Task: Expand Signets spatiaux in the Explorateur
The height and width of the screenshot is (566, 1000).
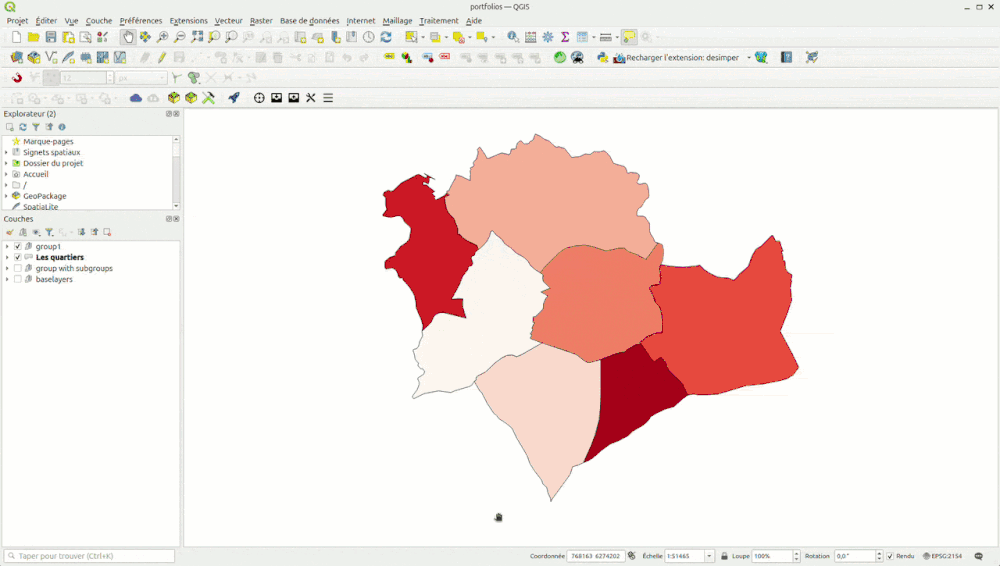Action: pyautogui.click(x=6, y=153)
